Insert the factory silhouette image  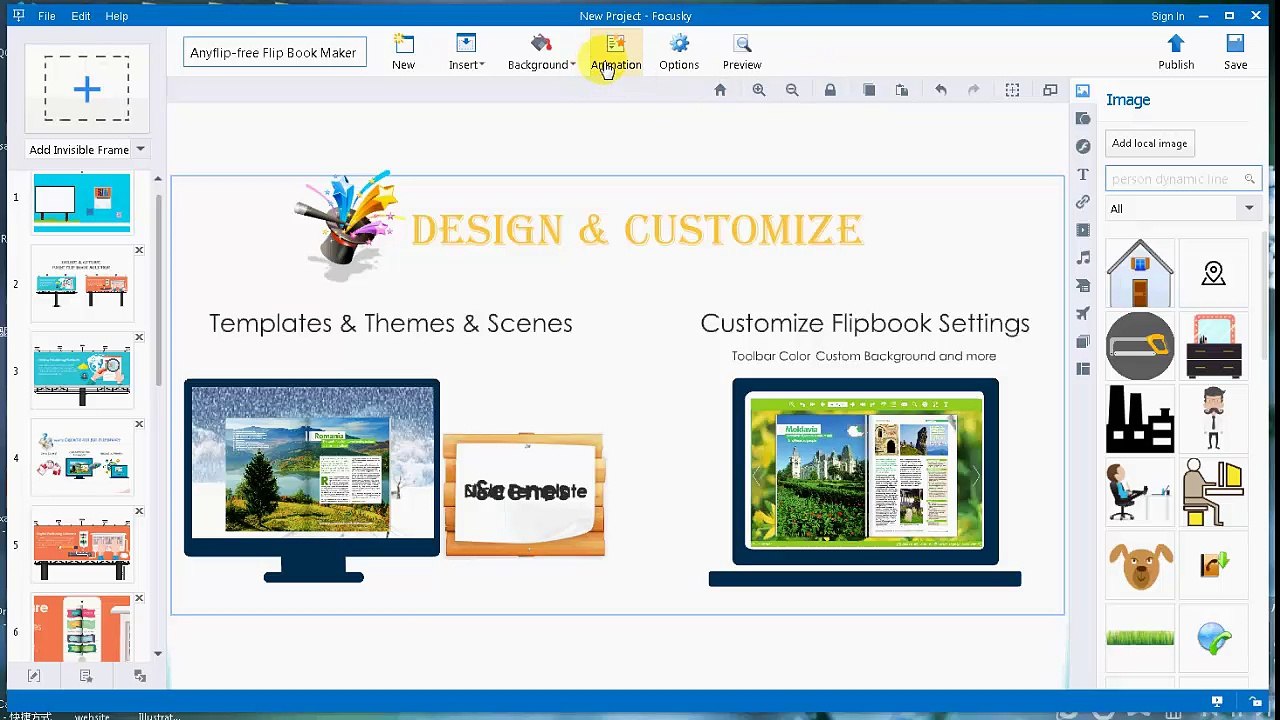click(1140, 419)
